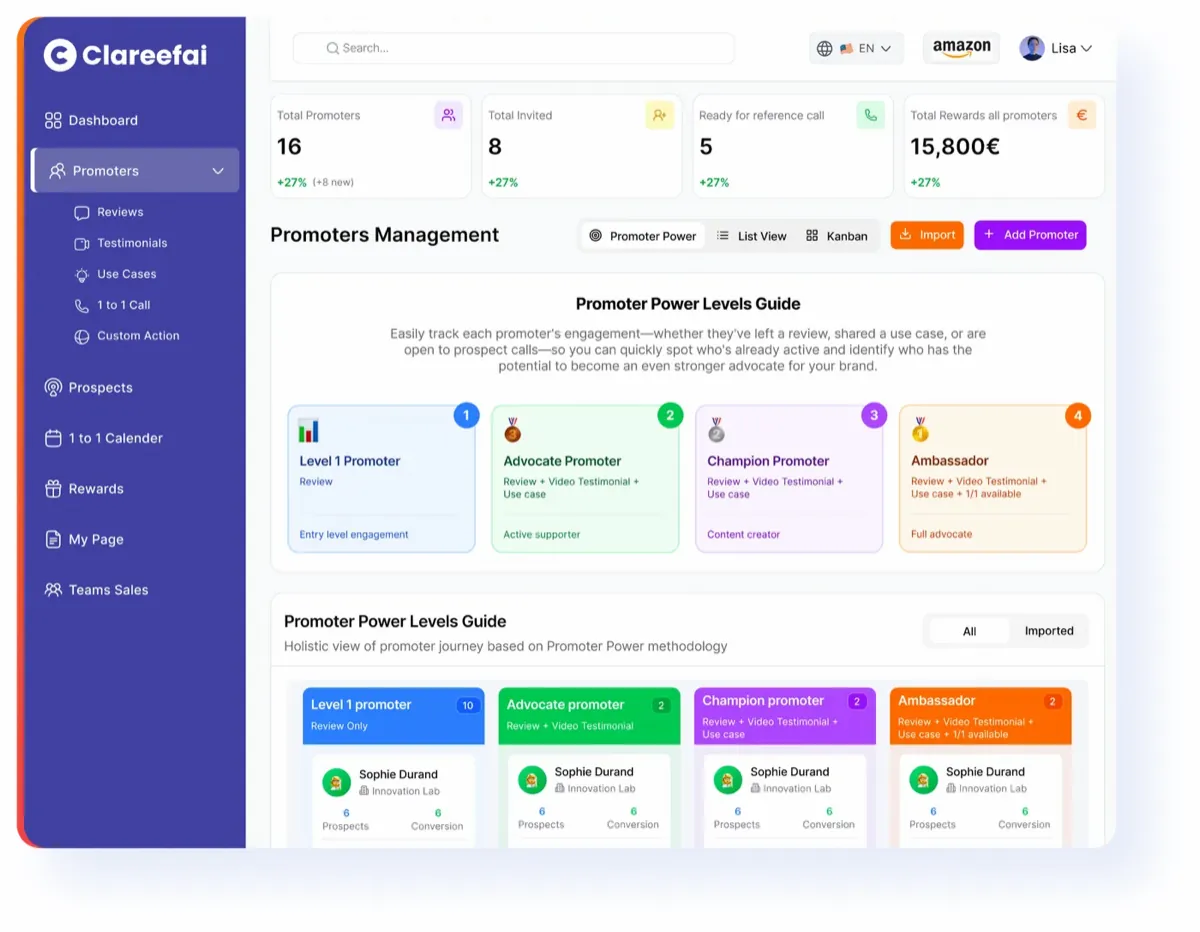Click the phone icon beside 1 to 1 Call
This screenshot has height=932, width=1200.
82,305
